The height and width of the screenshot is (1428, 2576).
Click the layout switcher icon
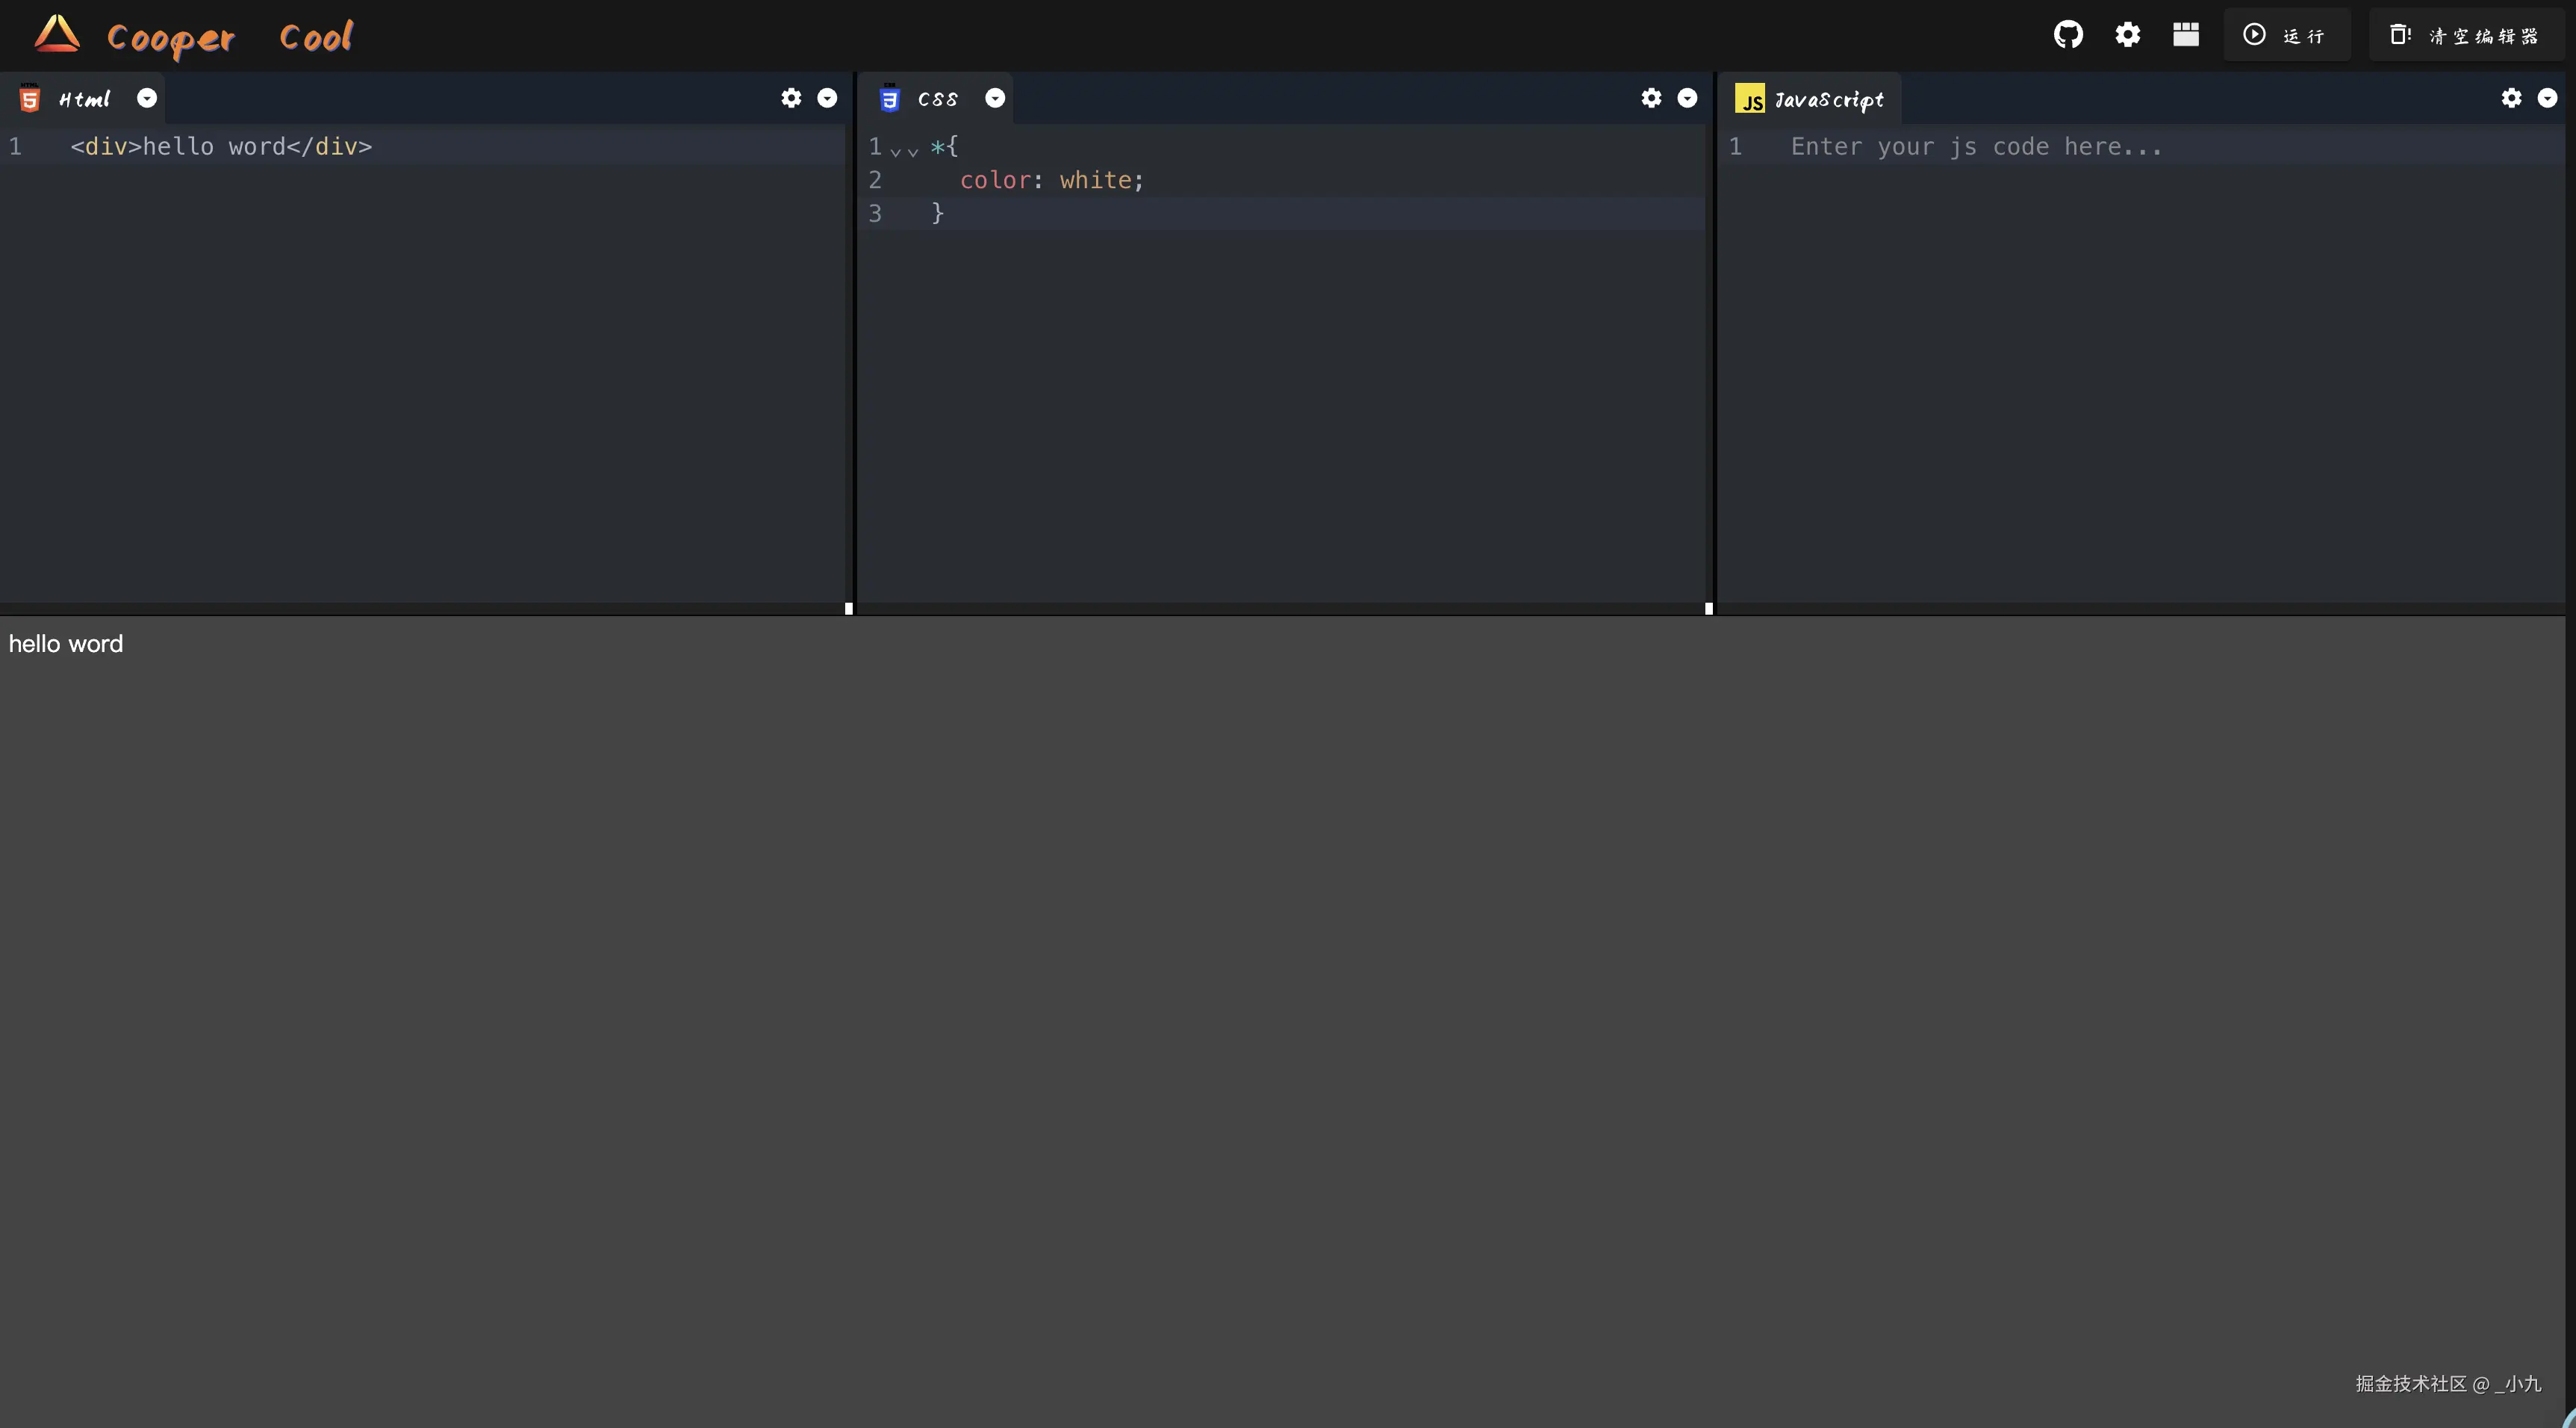2185,35
